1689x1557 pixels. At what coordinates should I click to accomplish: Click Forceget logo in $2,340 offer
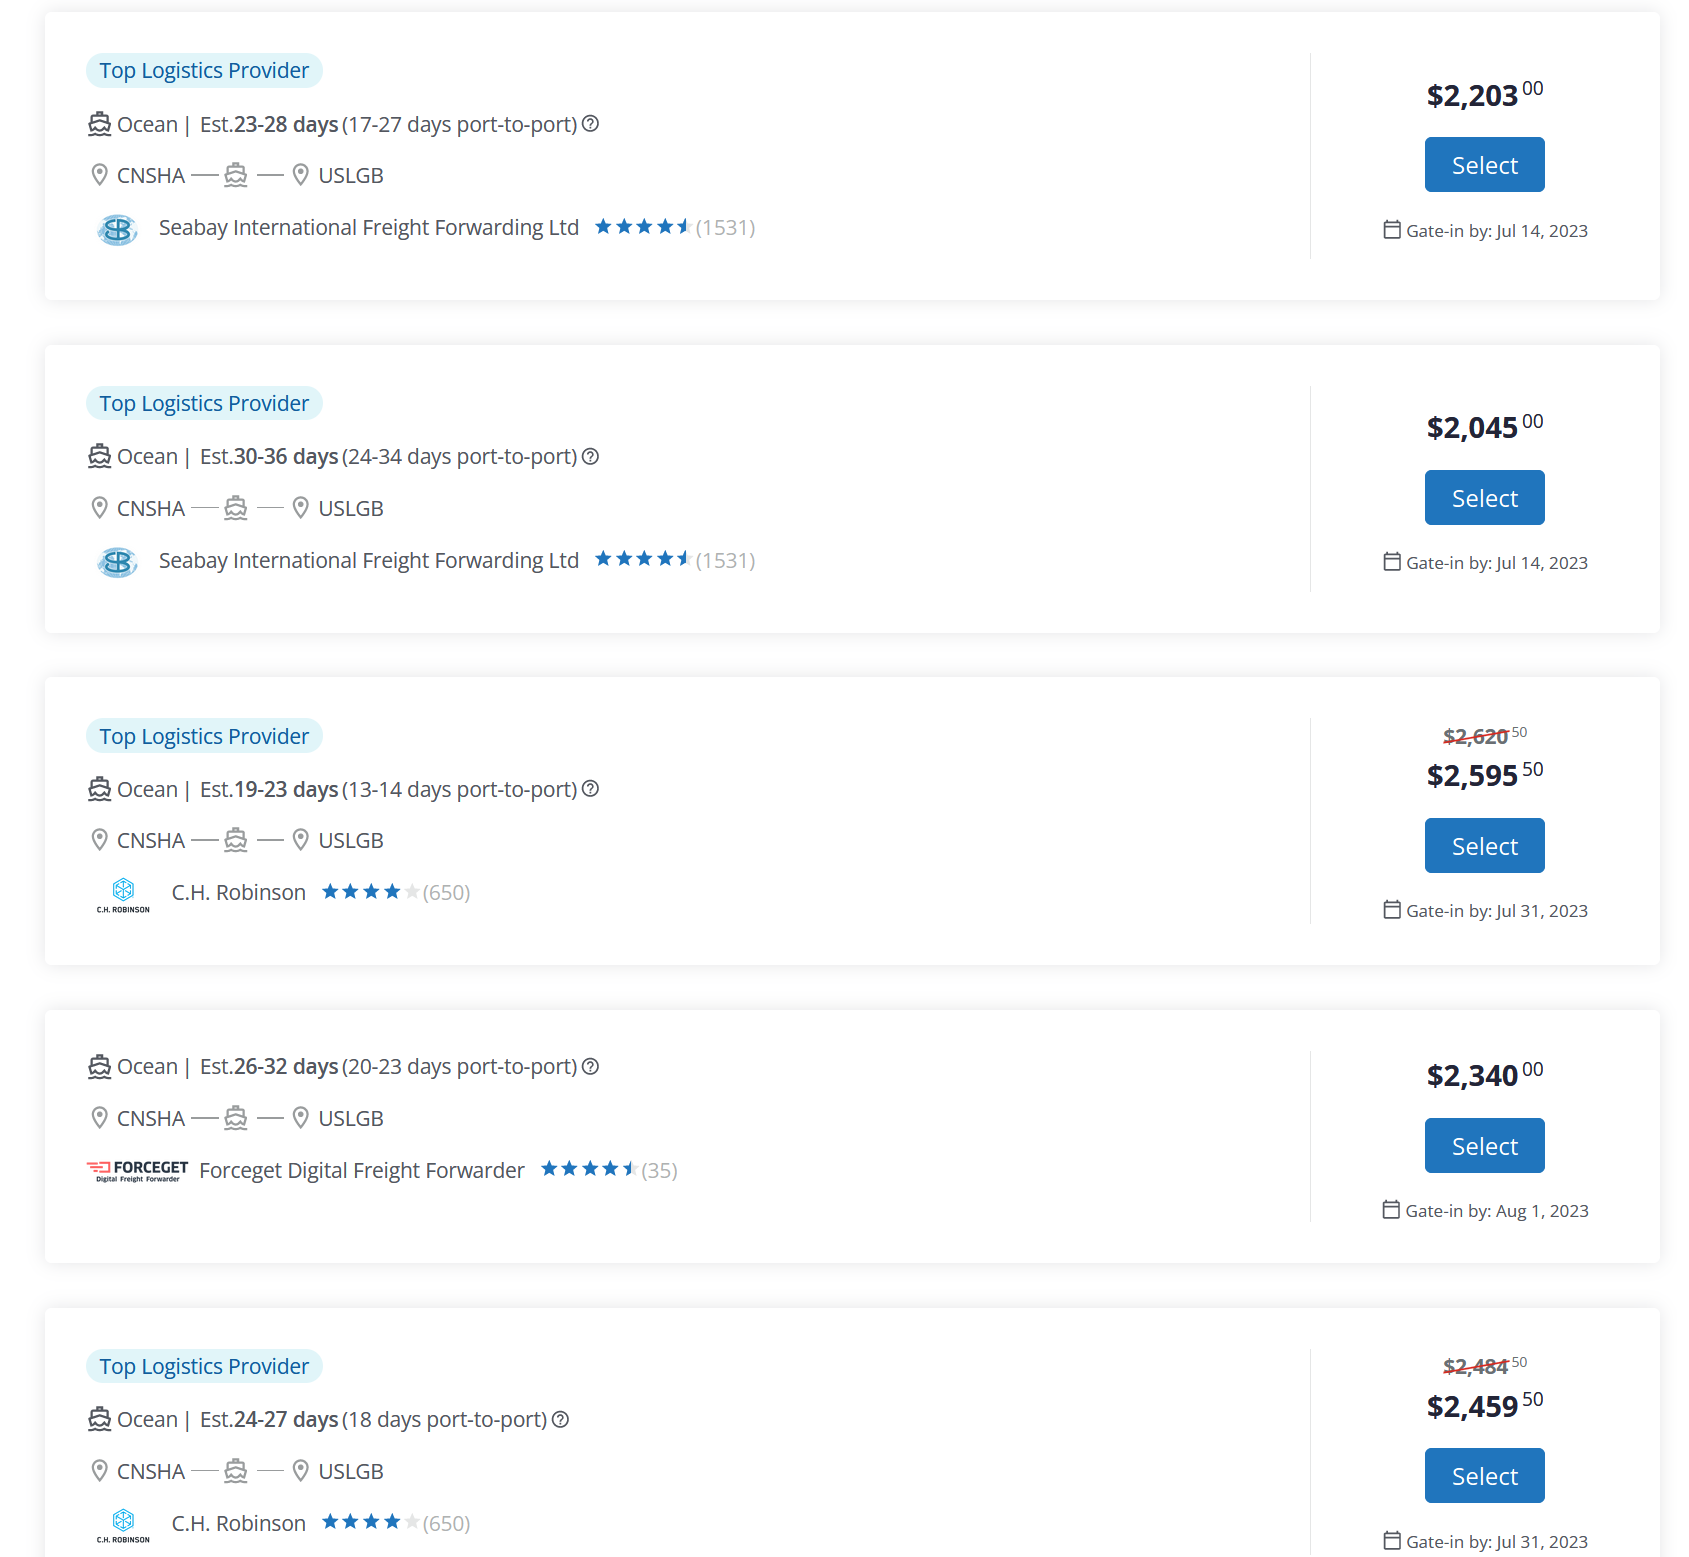click(138, 1171)
